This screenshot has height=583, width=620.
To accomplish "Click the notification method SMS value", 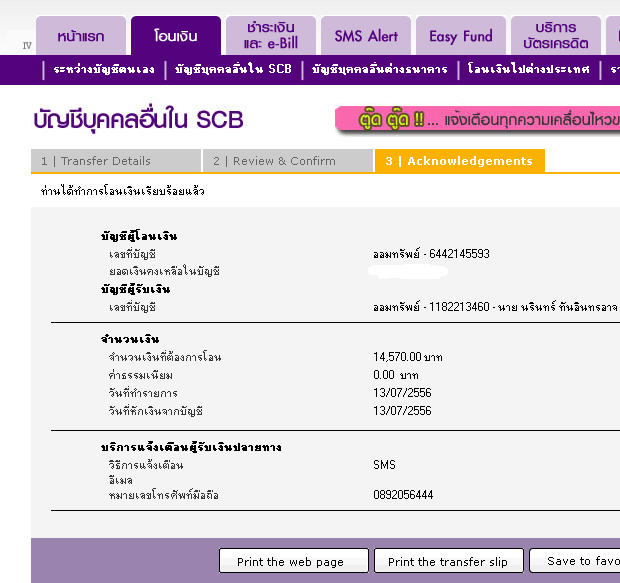I will tap(384, 465).
